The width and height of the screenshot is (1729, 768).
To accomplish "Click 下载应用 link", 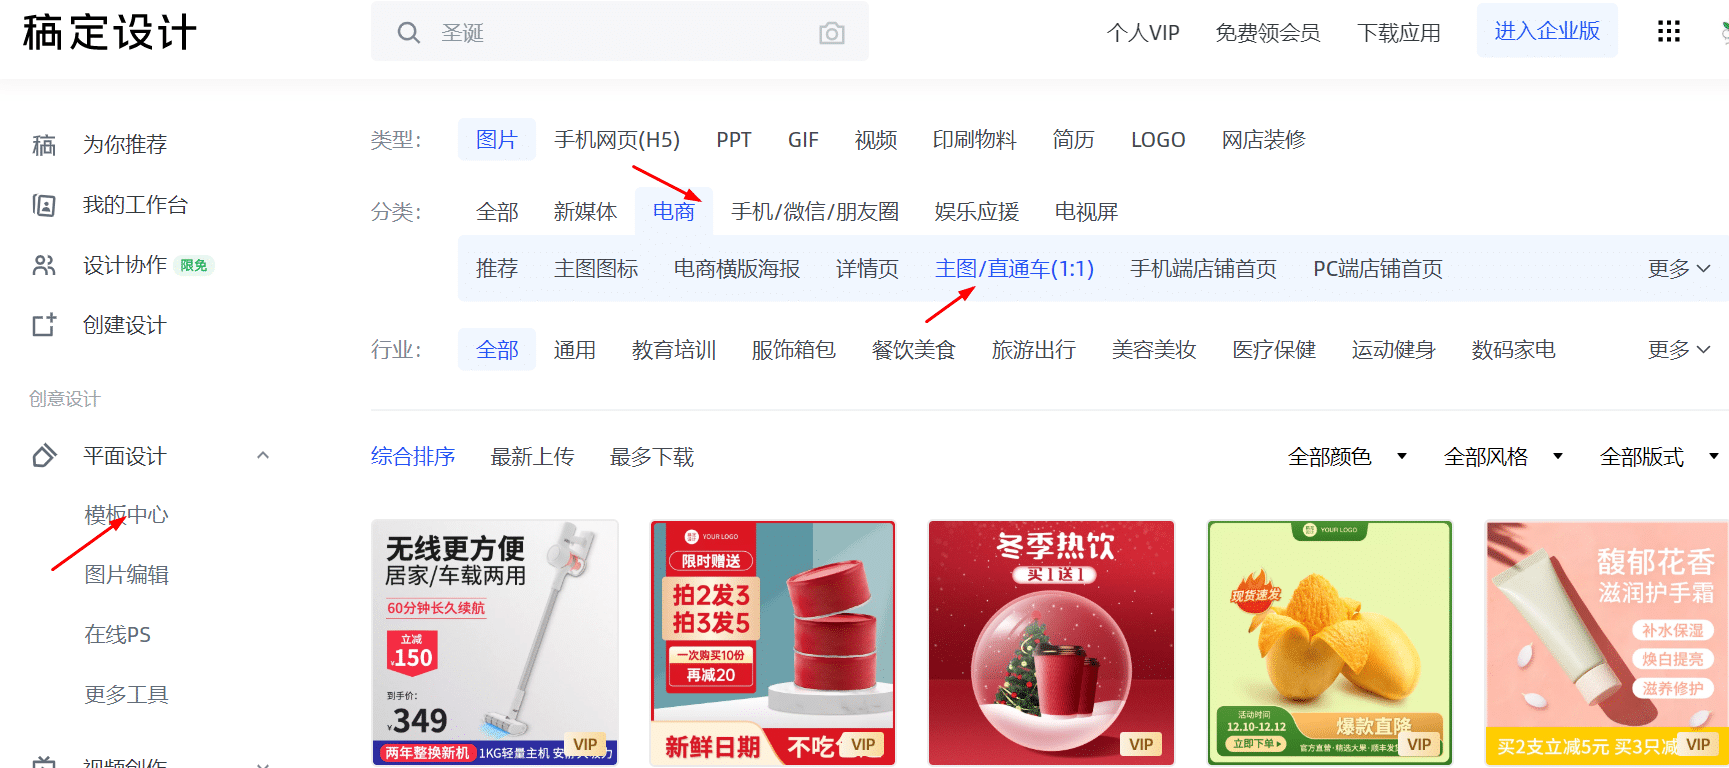I will (x=1398, y=33).
